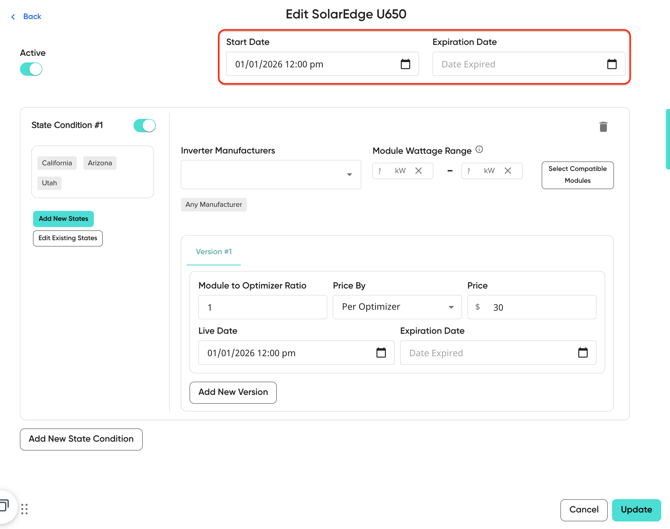This screenshot has height=529, width=670.
Task: Click Module to Optimizer Ratio field
Action: 262,307
